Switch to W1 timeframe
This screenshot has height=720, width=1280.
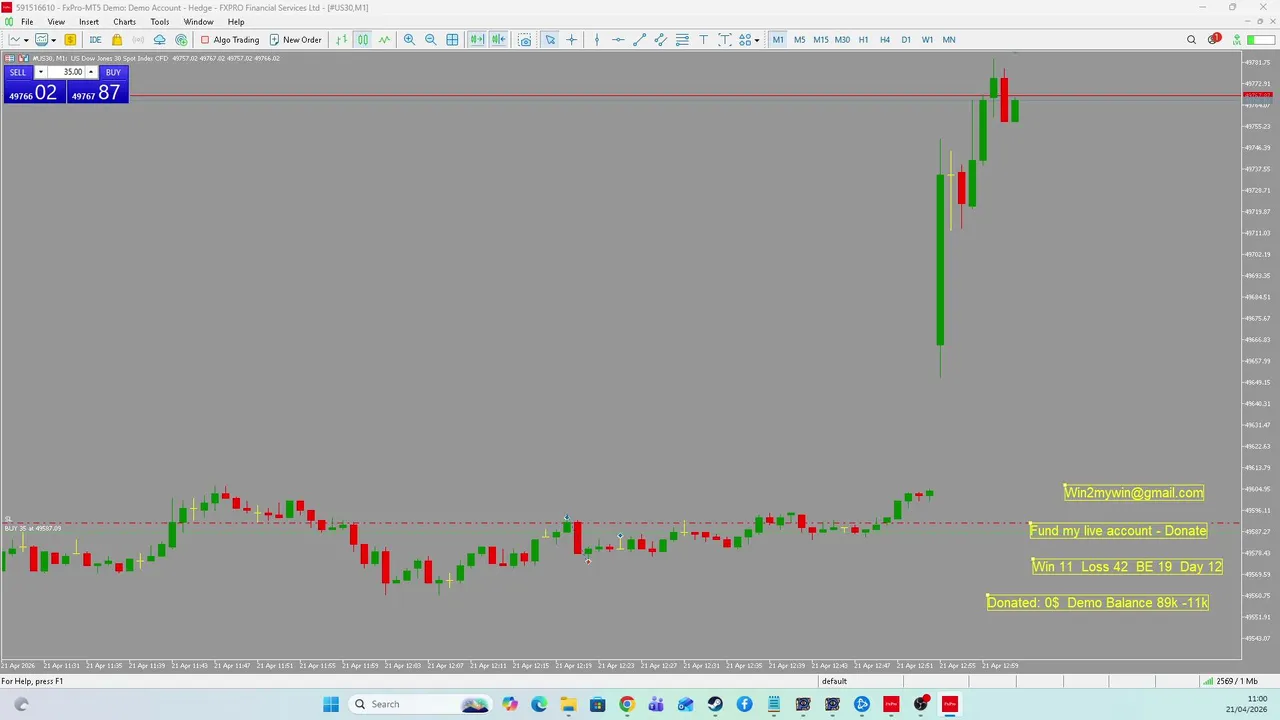click(927, 40)
